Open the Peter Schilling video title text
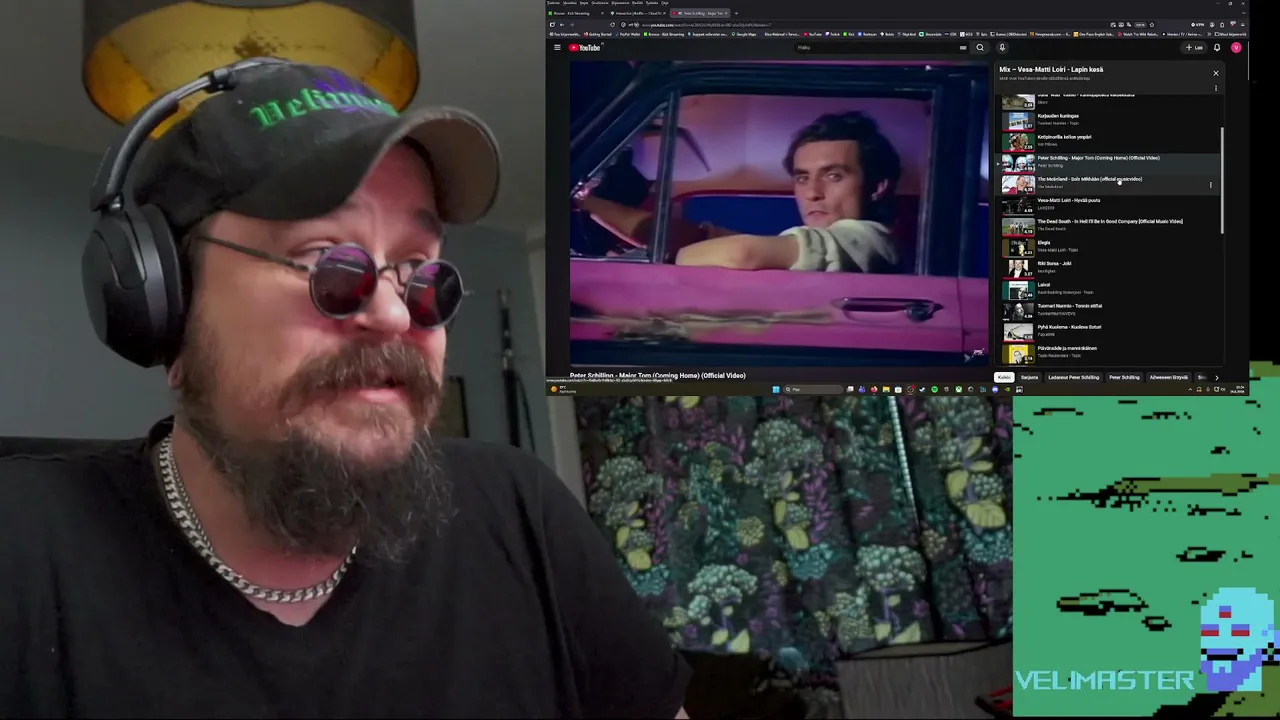 (x=657, y=376)
